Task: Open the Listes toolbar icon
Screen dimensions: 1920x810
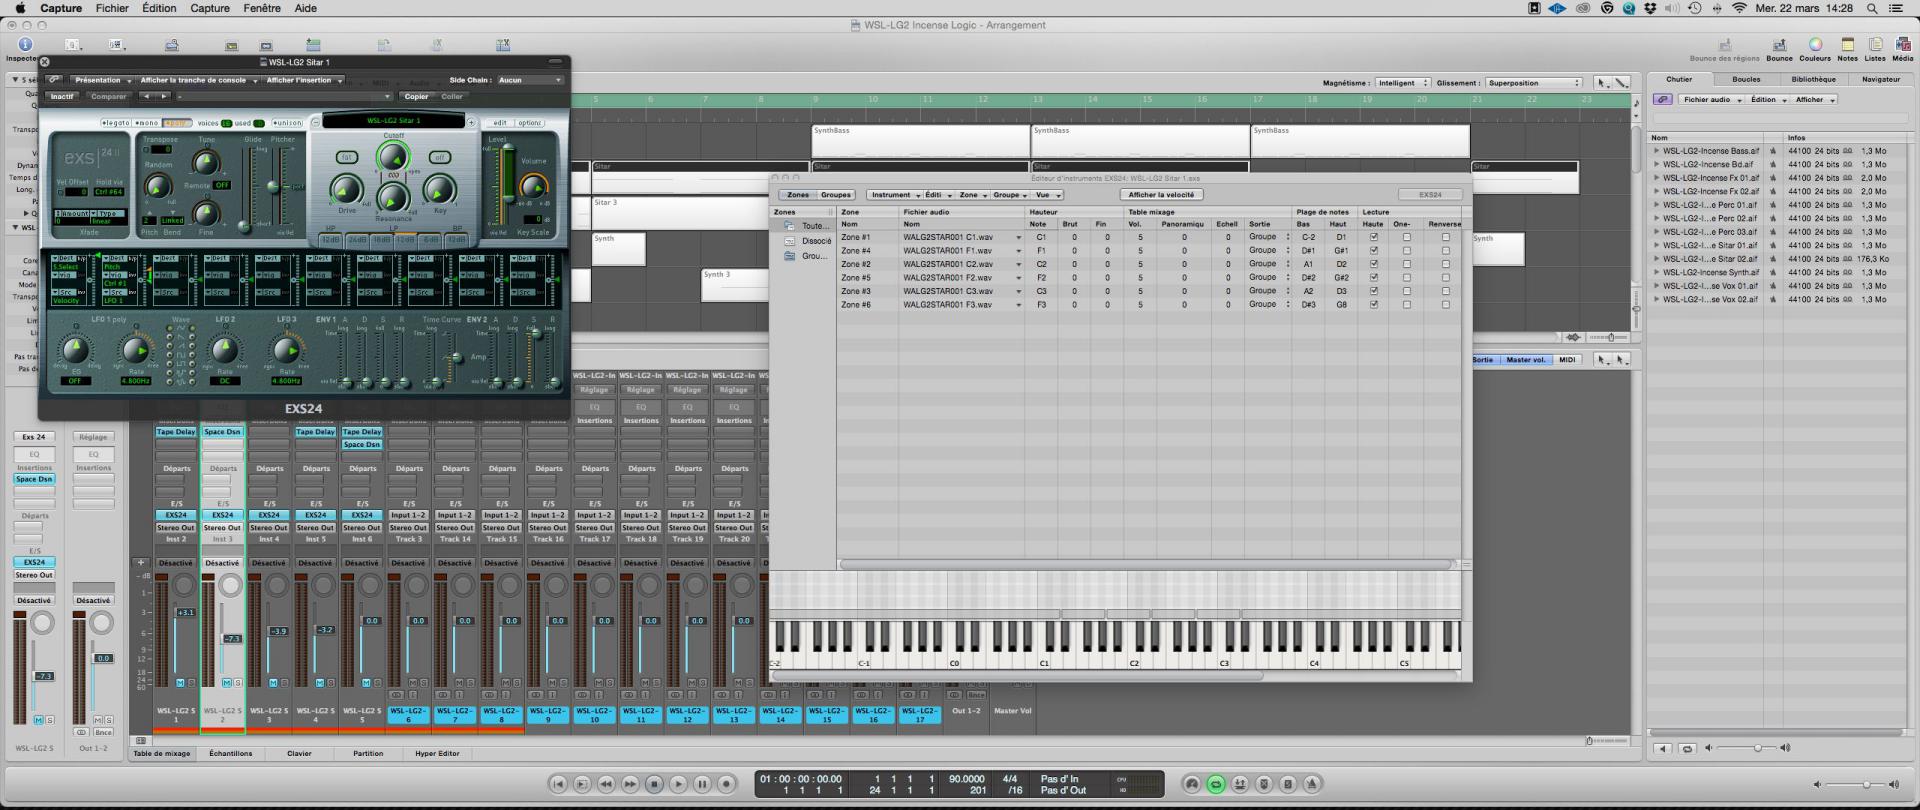Action: click(x=1875, y=45)
